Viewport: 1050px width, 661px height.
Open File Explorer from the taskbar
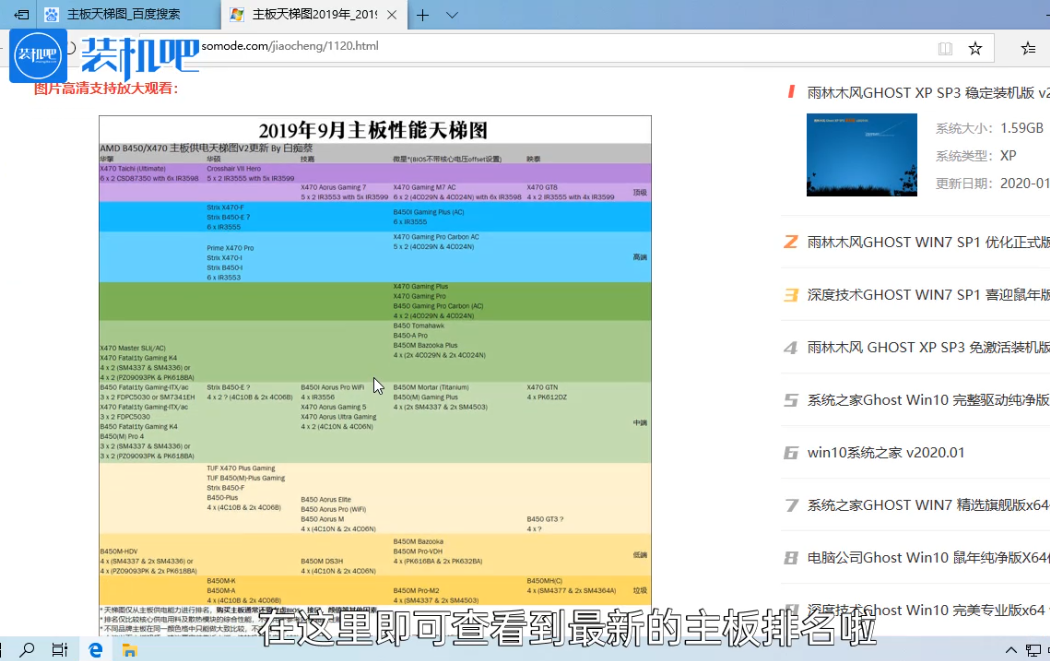tap(129, 650)
